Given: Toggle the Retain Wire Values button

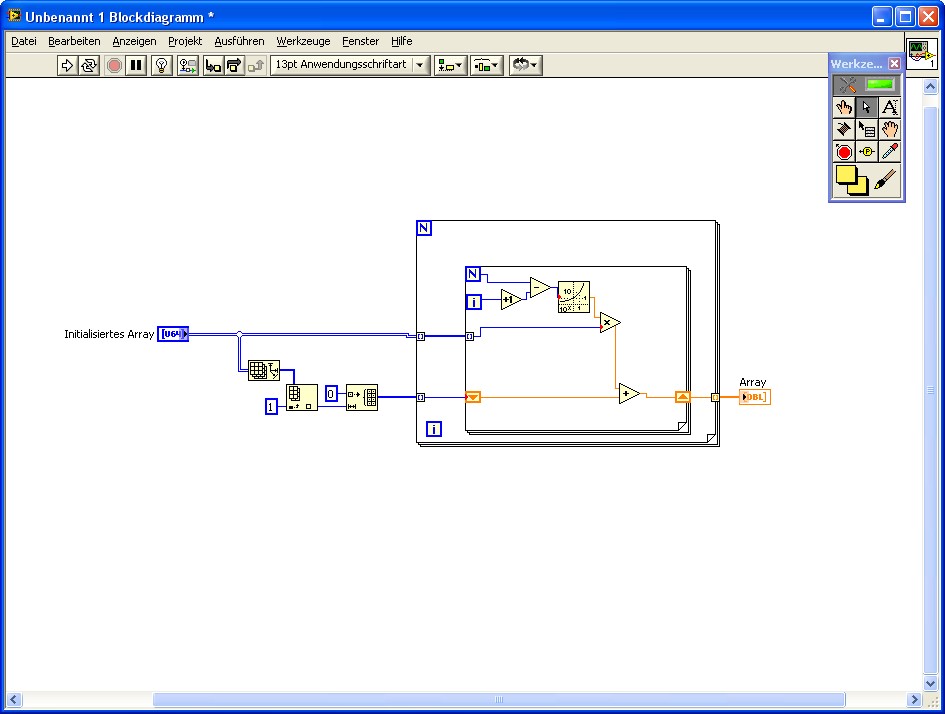Looking at the screenshot, I should (187, 65).
